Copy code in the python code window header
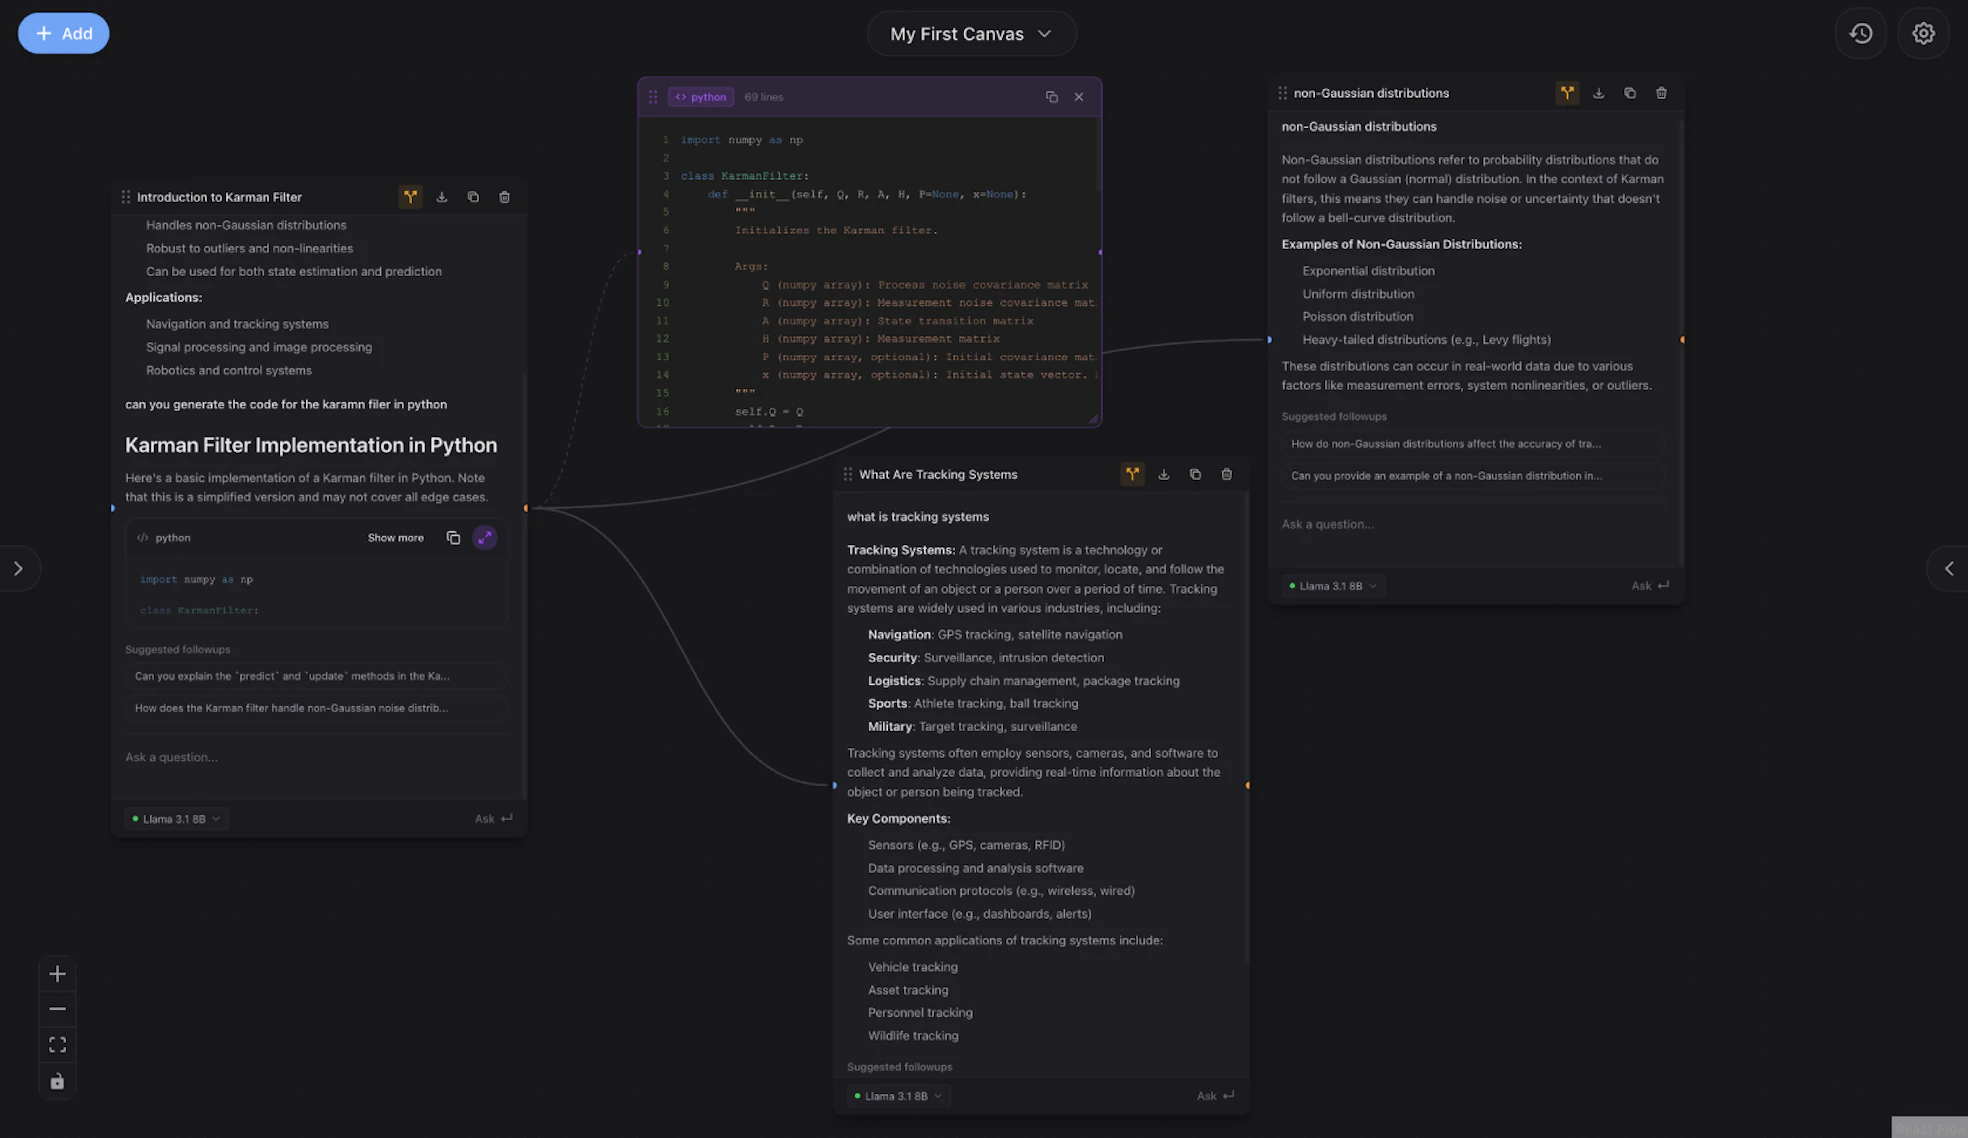 pyautogui.click(x=1051, y=97)
